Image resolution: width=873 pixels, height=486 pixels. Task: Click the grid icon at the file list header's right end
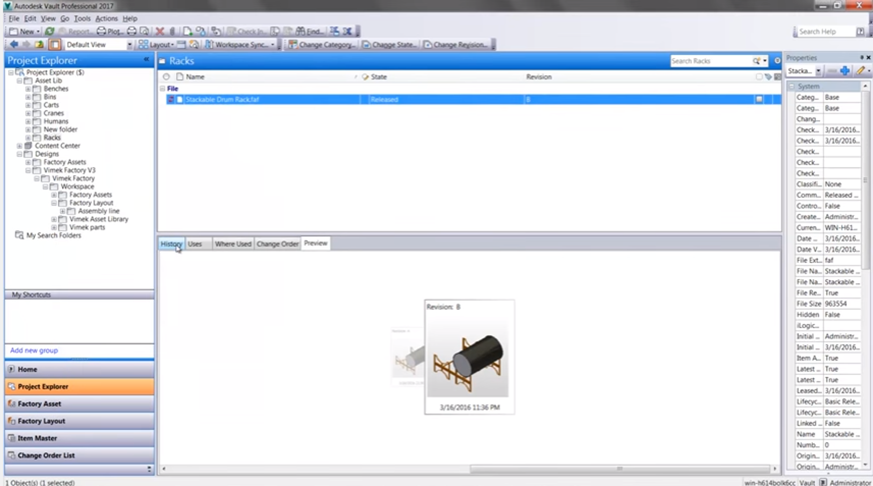coord(777,77)
